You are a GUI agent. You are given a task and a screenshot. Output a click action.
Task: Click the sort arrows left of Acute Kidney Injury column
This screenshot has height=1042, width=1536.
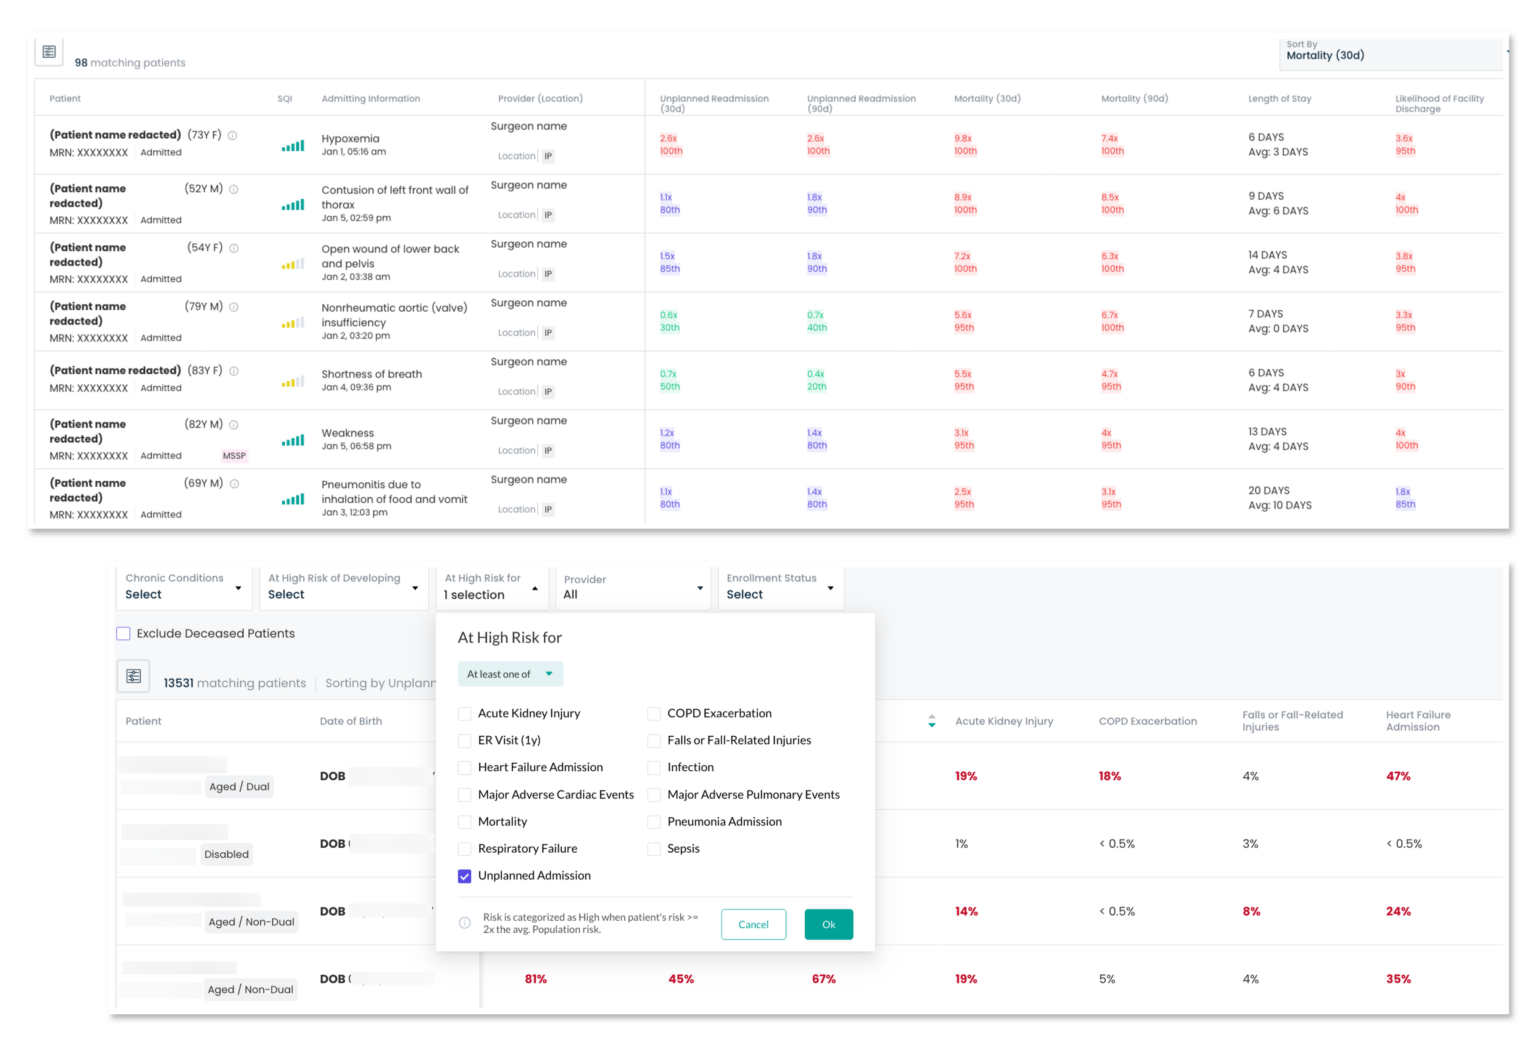(931, 720)
